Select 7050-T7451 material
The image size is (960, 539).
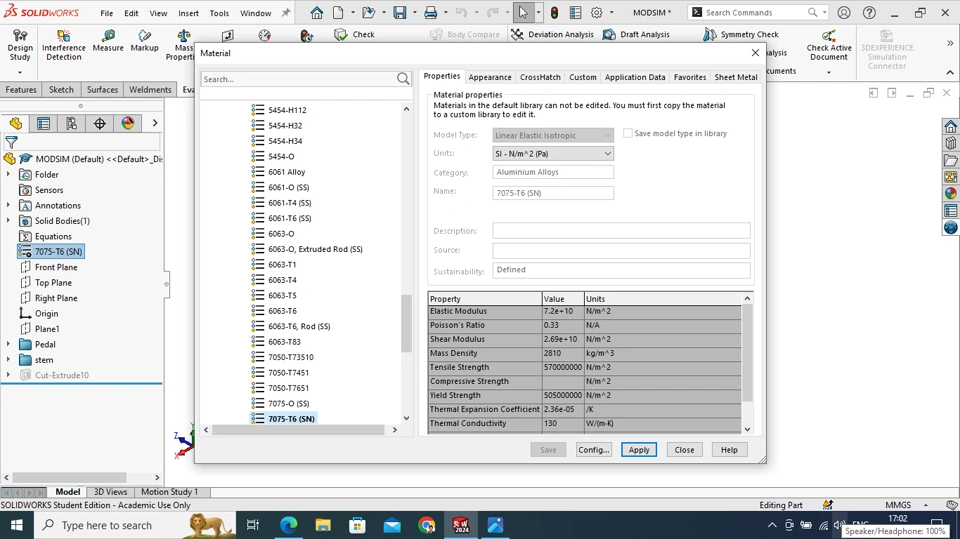(x=288, y=372)
